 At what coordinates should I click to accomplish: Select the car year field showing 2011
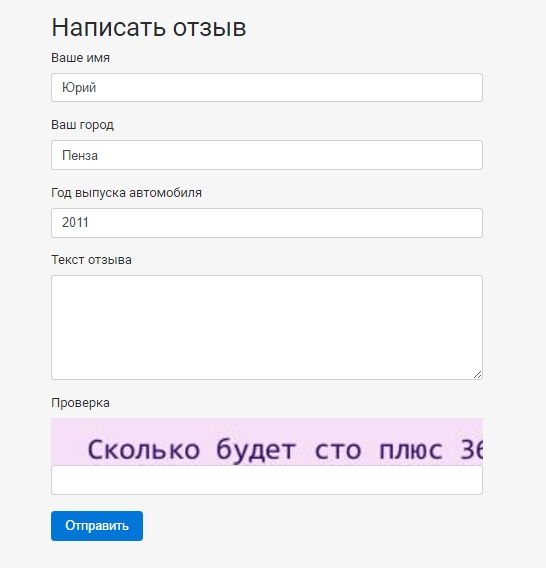(267, 223)
